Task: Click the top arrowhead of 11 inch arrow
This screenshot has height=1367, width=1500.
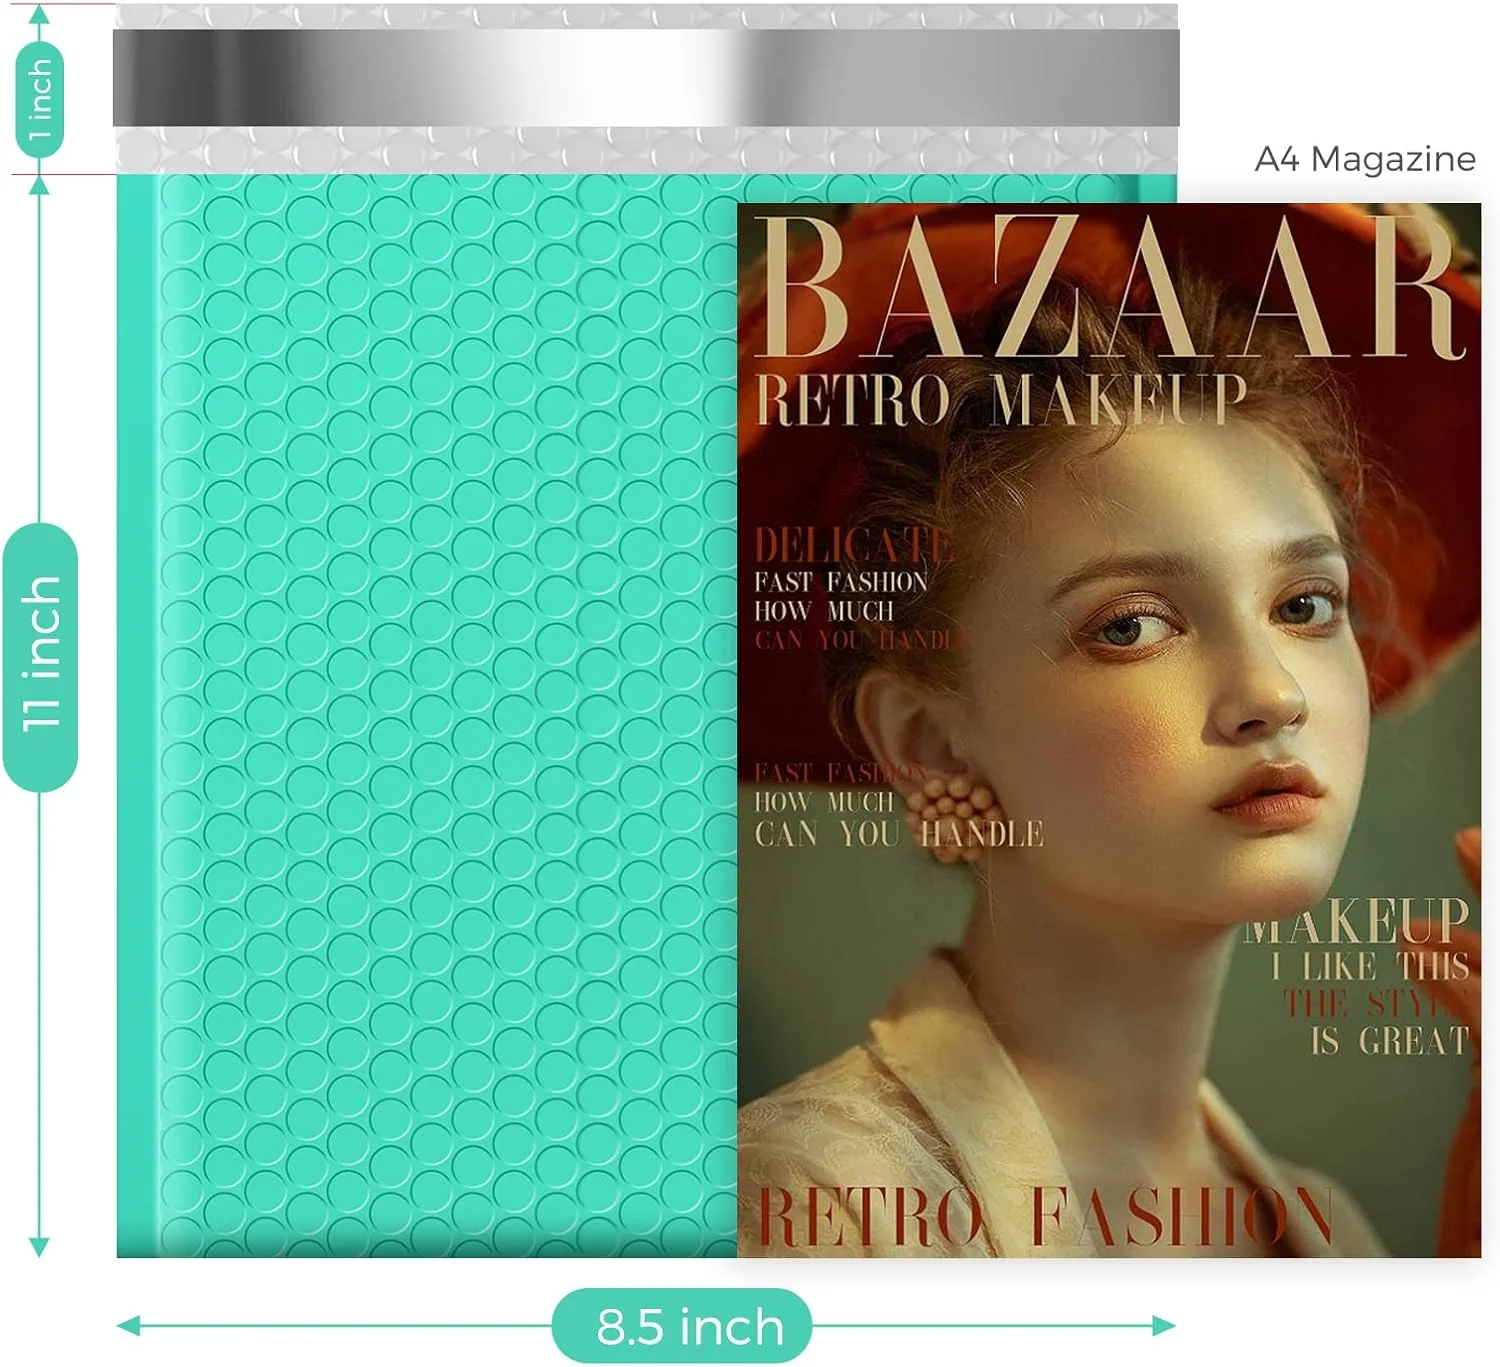Action: point(39,185)
